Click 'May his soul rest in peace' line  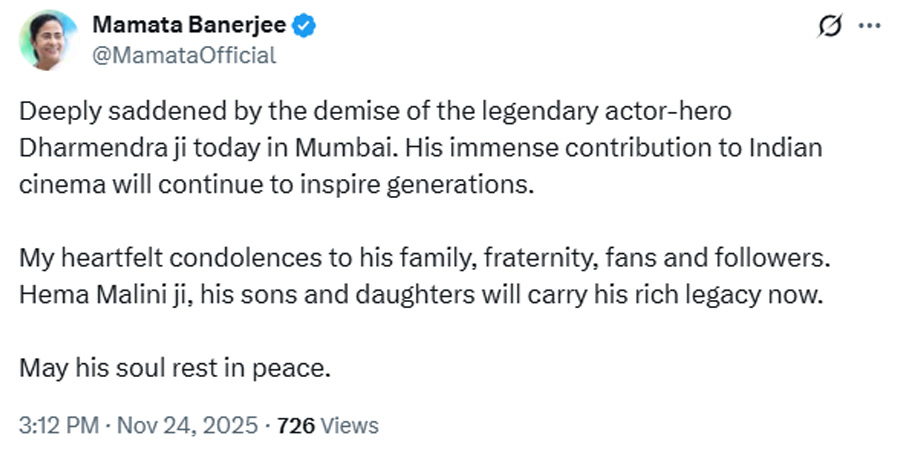[x=174, y=368]
